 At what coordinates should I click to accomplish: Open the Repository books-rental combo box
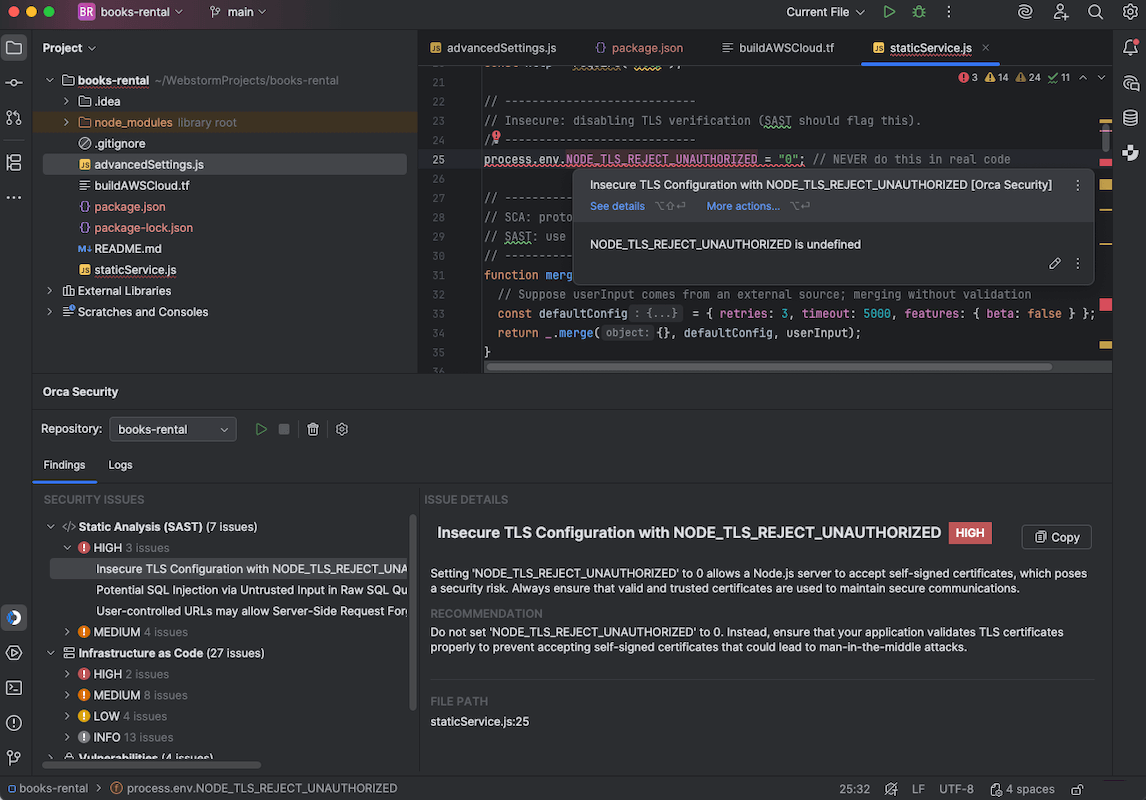172,430
